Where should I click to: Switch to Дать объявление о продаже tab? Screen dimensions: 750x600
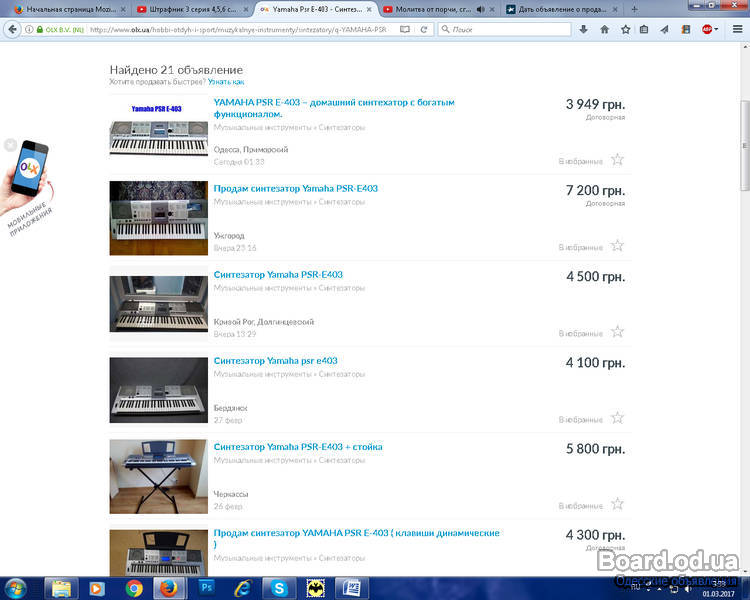[562, 9]
